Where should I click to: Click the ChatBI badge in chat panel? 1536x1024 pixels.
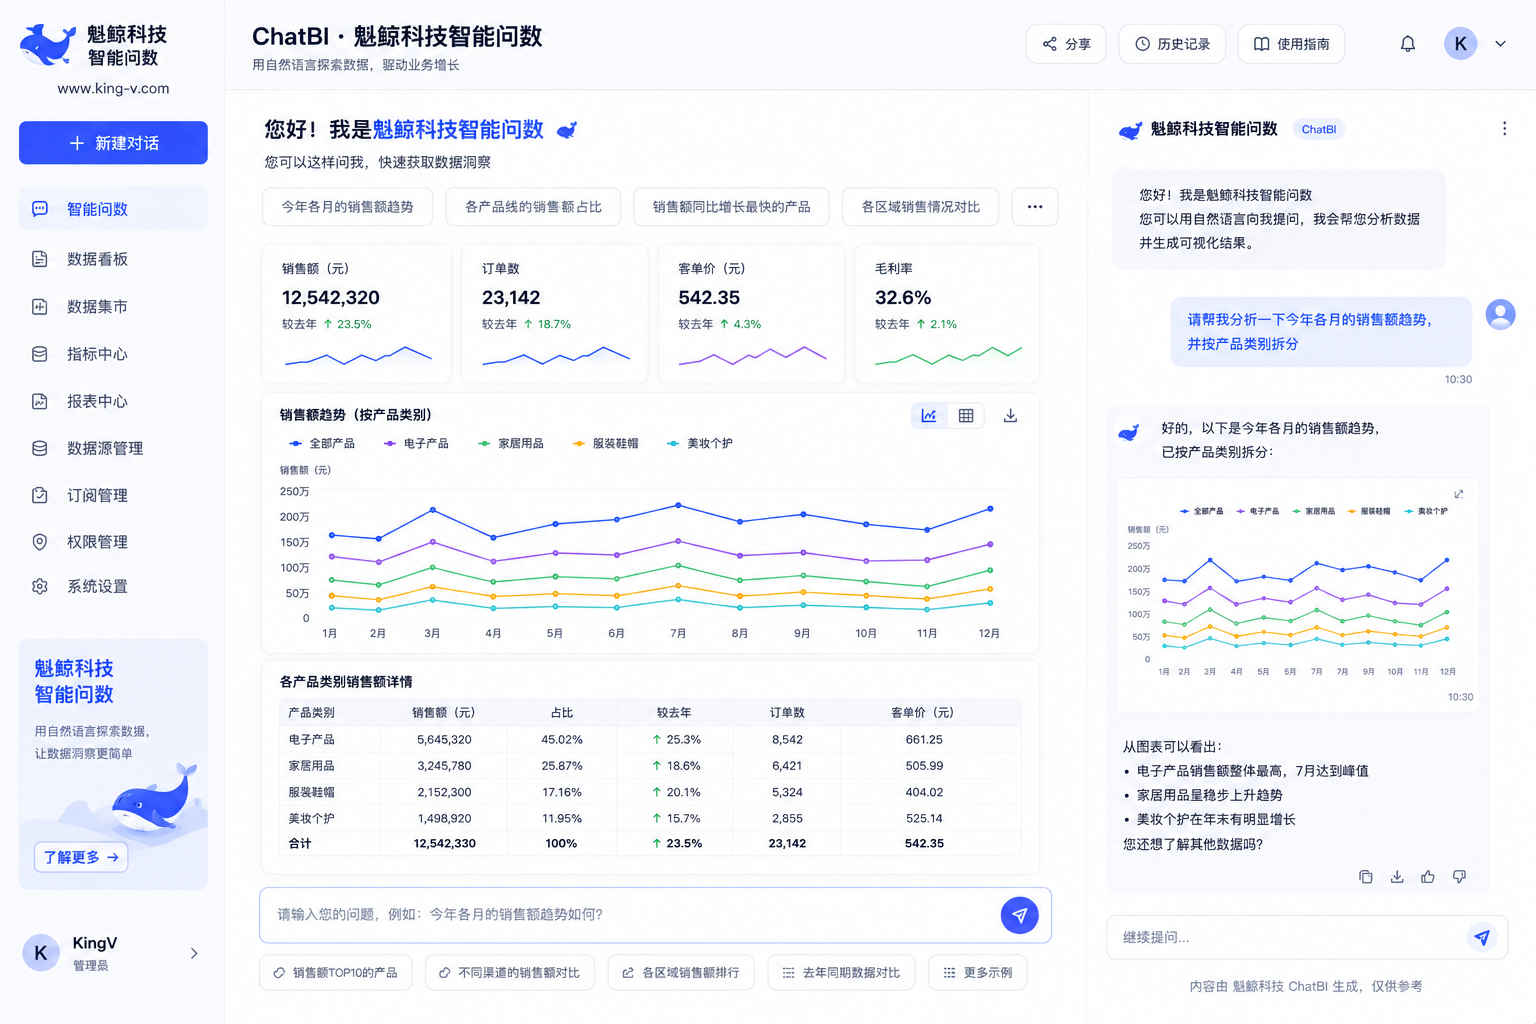click(1319, 129)
